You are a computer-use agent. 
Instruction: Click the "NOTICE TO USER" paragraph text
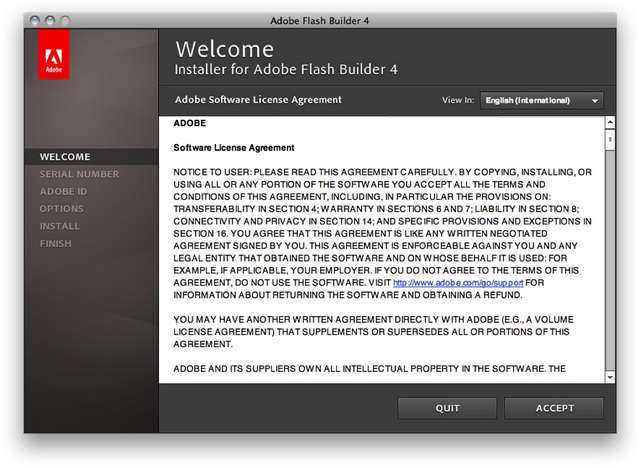(382, 233)
